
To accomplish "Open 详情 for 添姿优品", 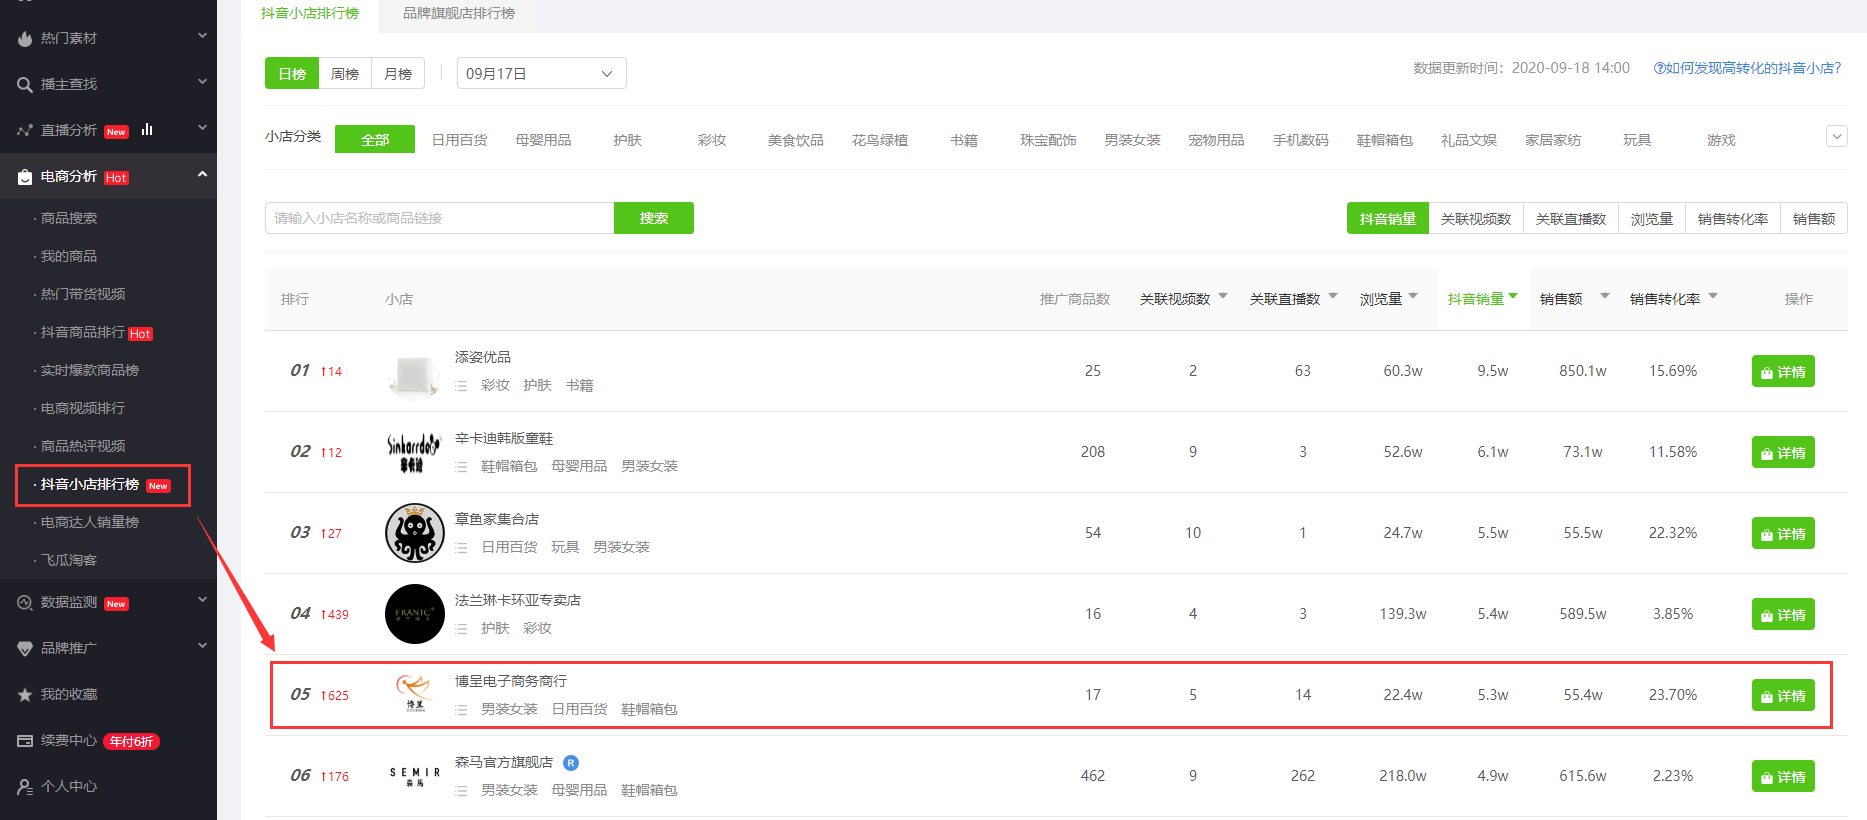I will (1783, 372).
